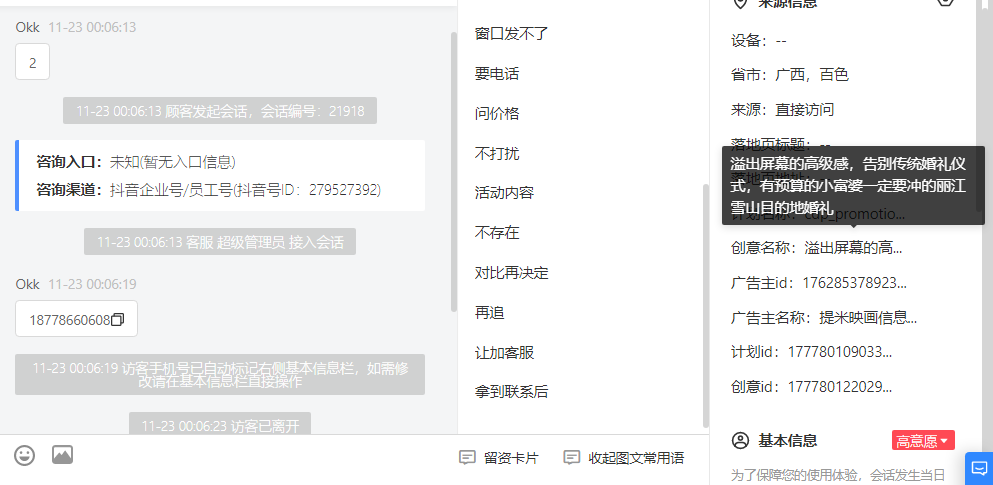Pick the 对比再决定 quick reply
Viewport: 993px width, 485px height.
pos(511,273)
